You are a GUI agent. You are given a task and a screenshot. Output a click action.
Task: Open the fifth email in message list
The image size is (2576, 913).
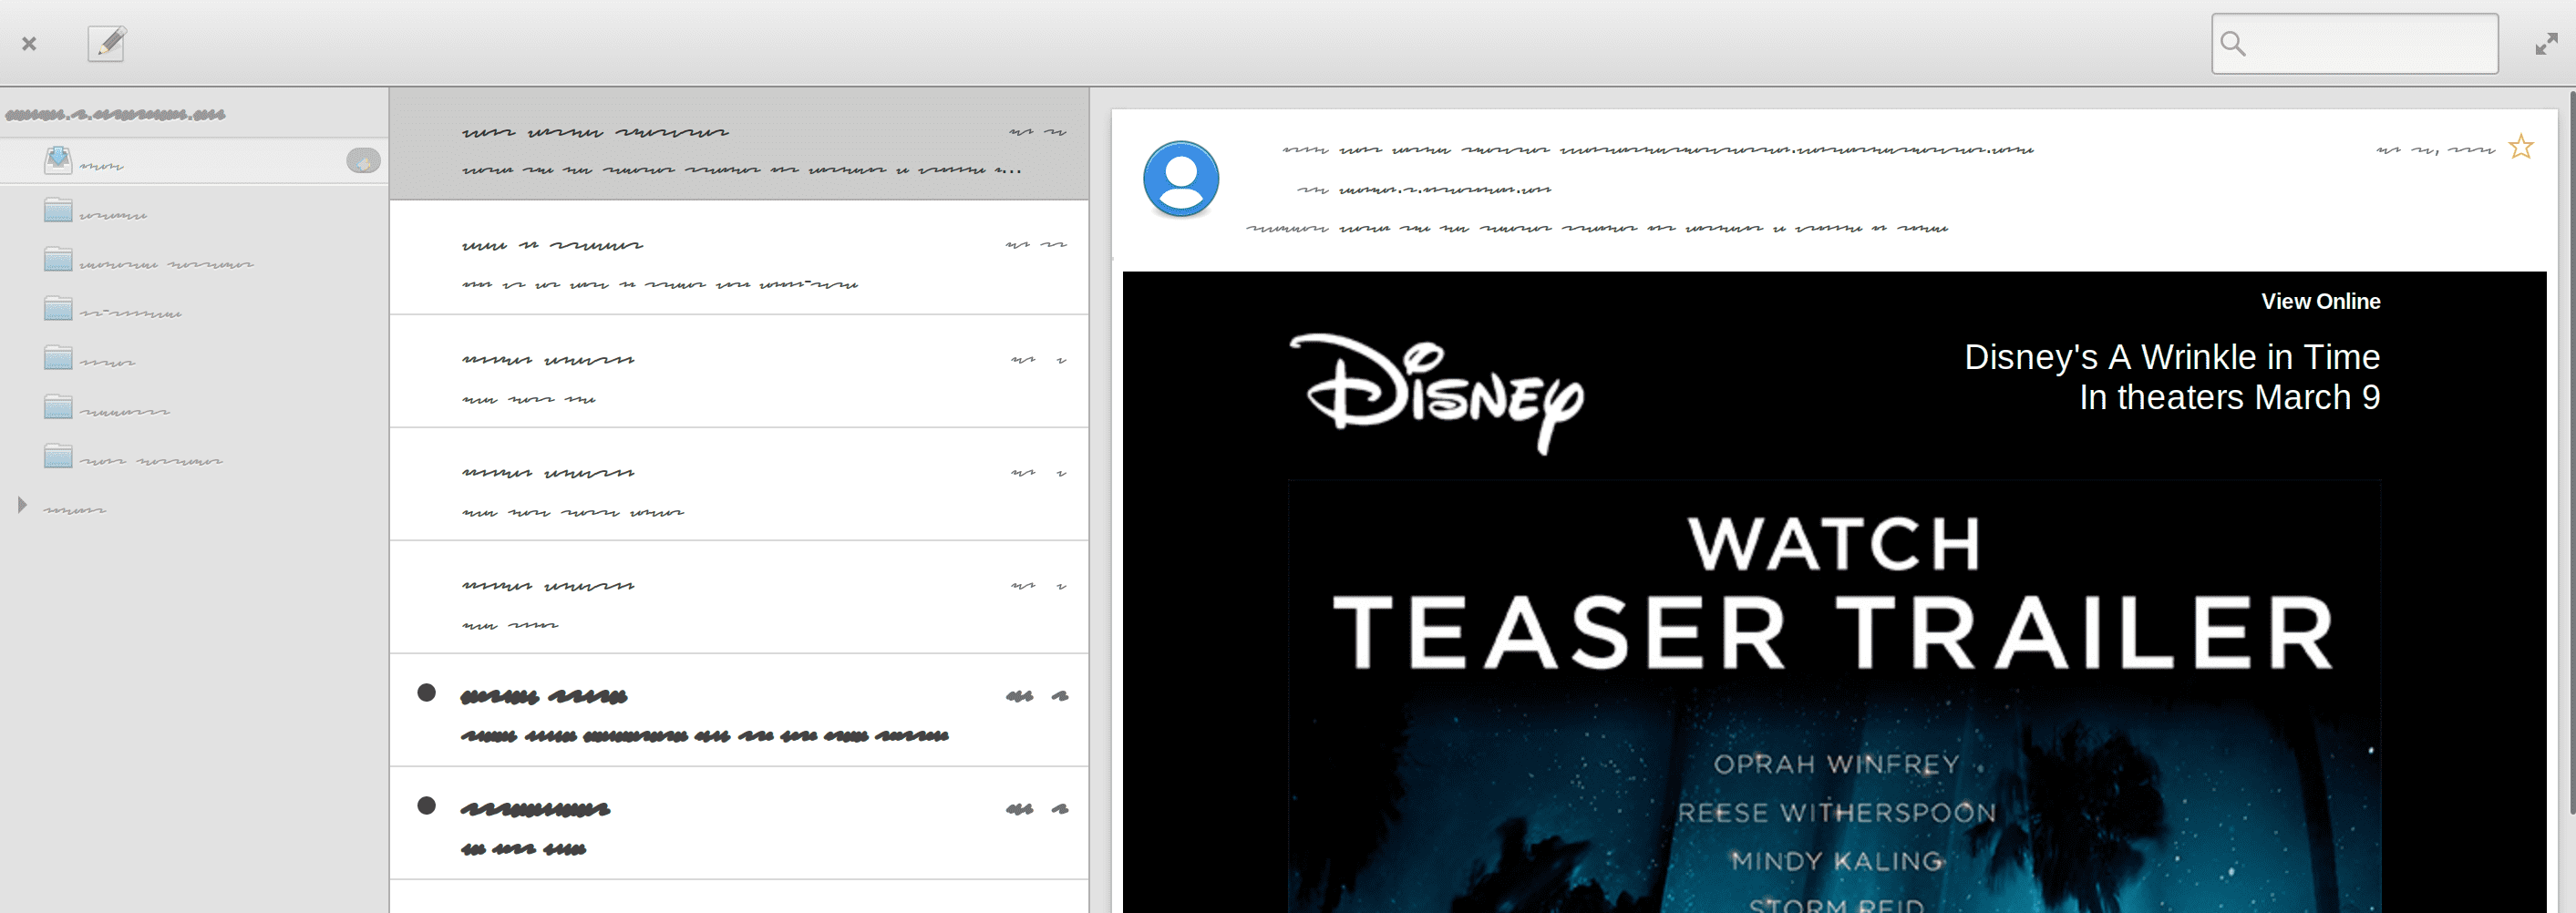[x=739, y=597]
